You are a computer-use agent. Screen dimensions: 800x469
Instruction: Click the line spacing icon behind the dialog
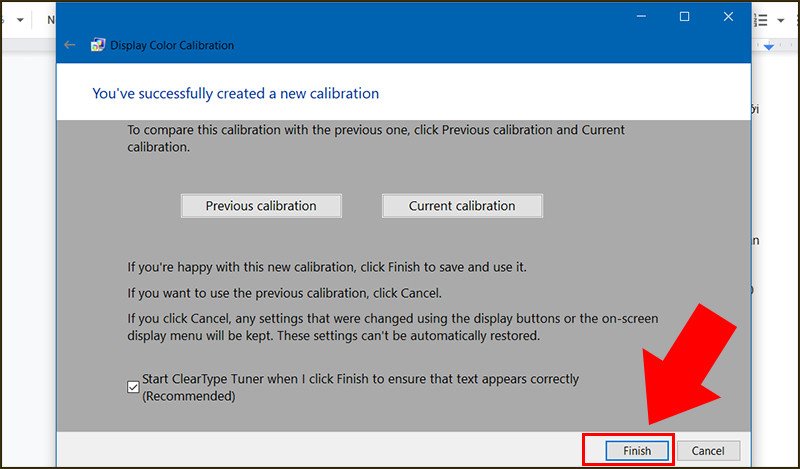click(x=761, y=19)
